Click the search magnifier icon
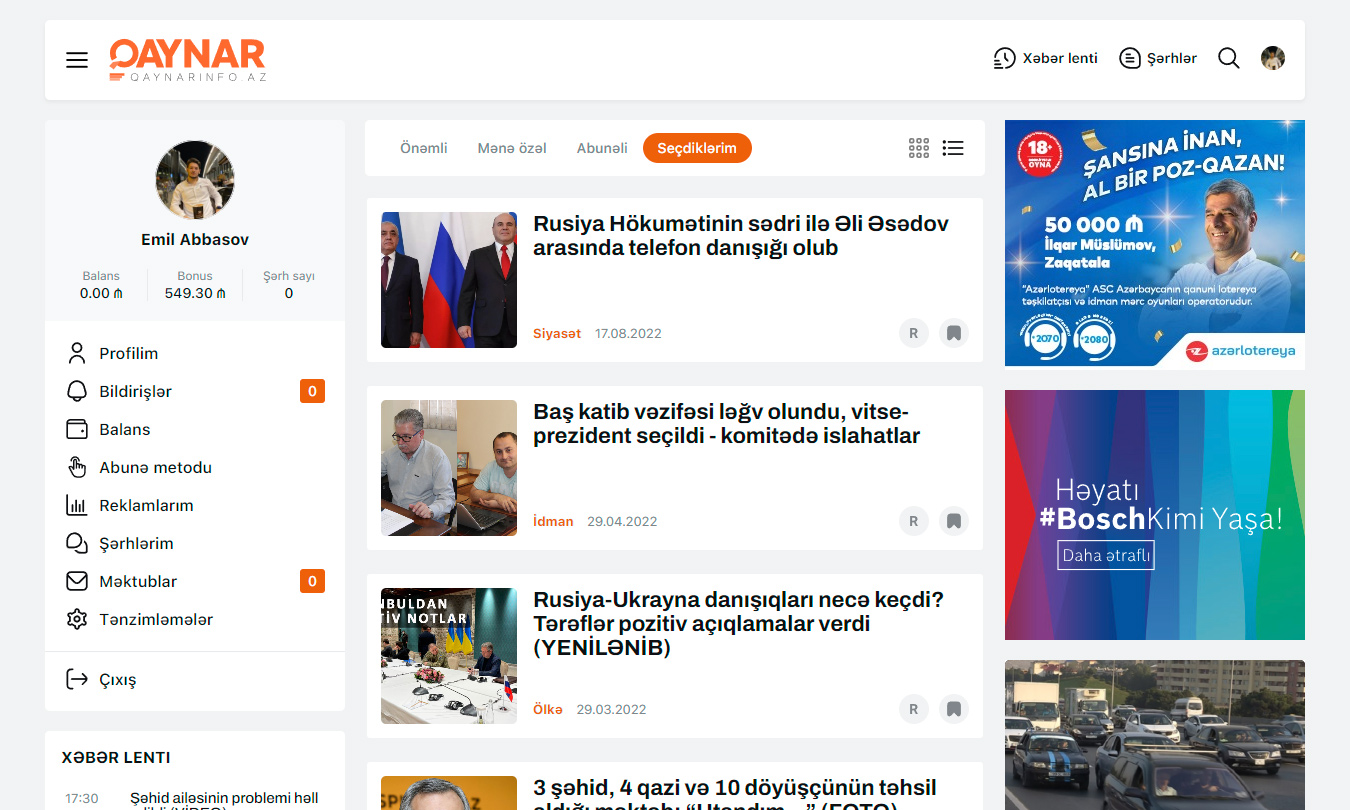 pyautogui.click(x=1228, y=59)
